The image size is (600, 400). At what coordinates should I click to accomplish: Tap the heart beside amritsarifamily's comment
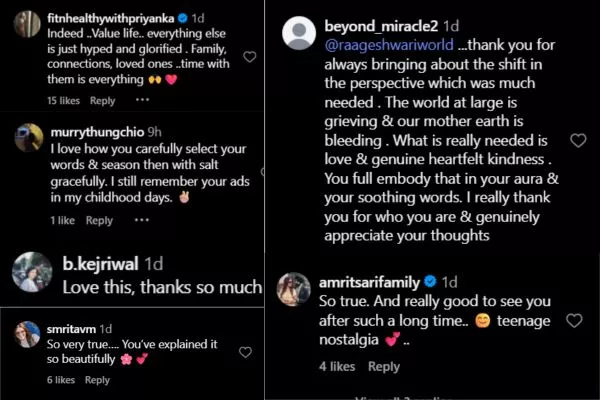[574, 321]
